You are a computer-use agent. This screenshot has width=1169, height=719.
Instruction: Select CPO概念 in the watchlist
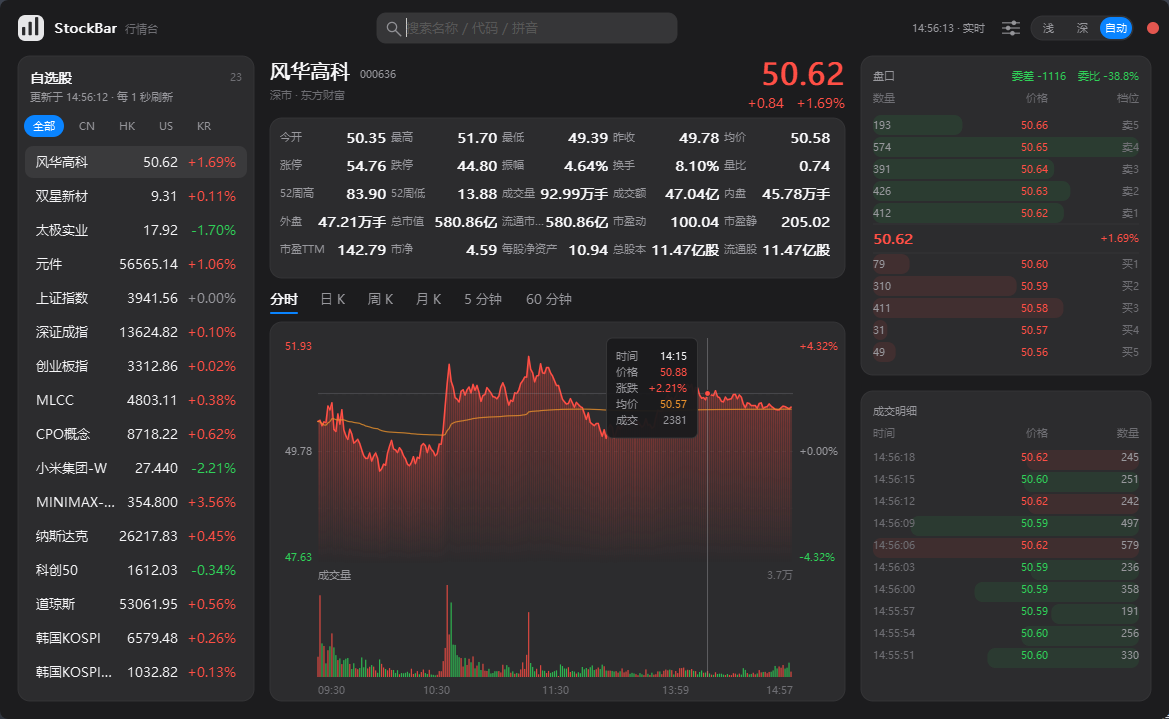[136, 434]
